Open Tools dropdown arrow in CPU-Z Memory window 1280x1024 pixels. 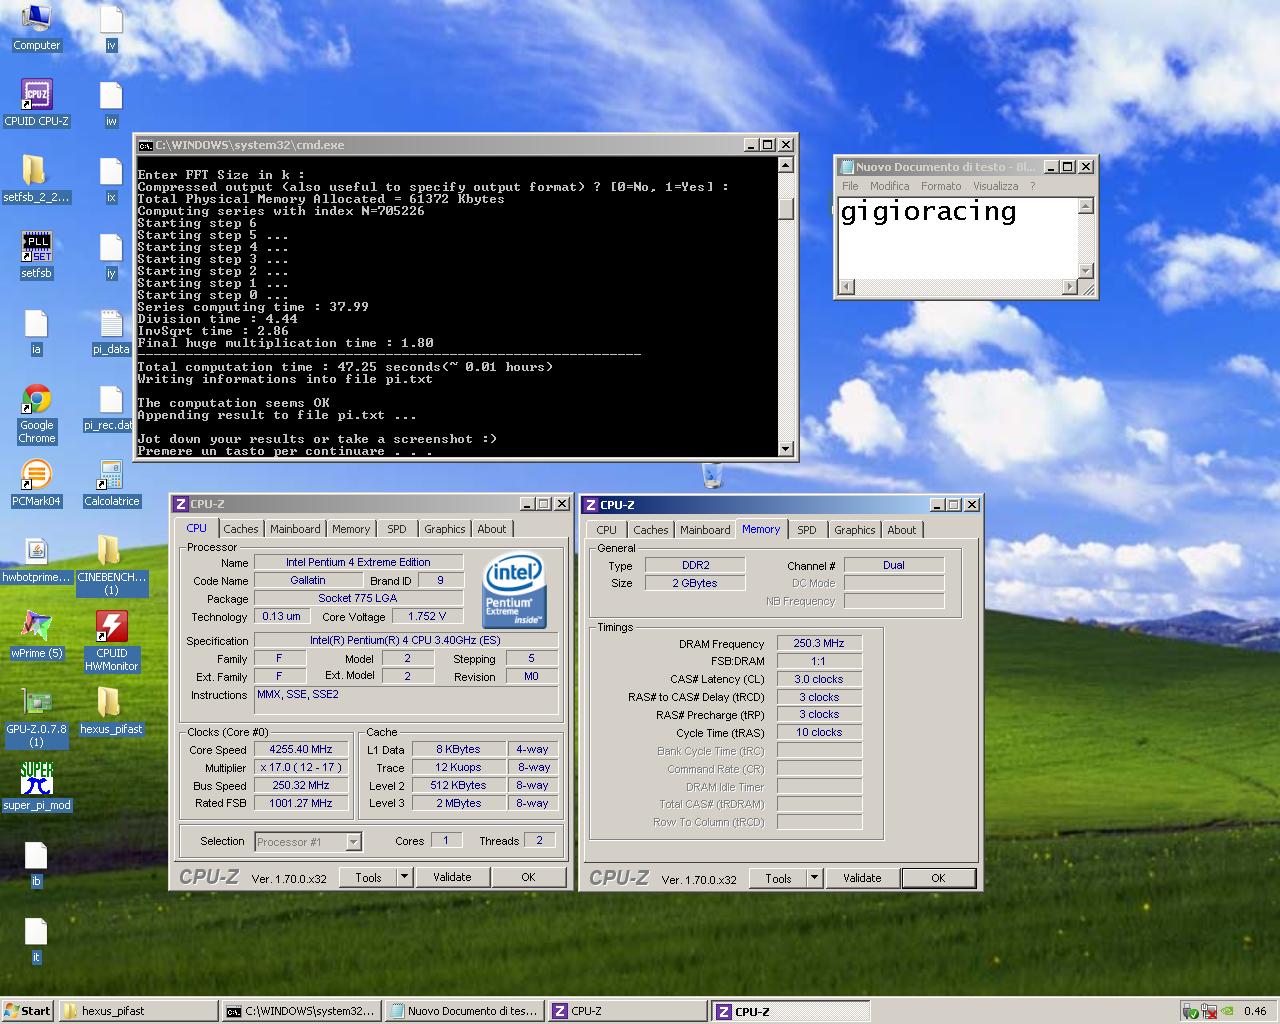pyautogui.click(x=815, y=878)
